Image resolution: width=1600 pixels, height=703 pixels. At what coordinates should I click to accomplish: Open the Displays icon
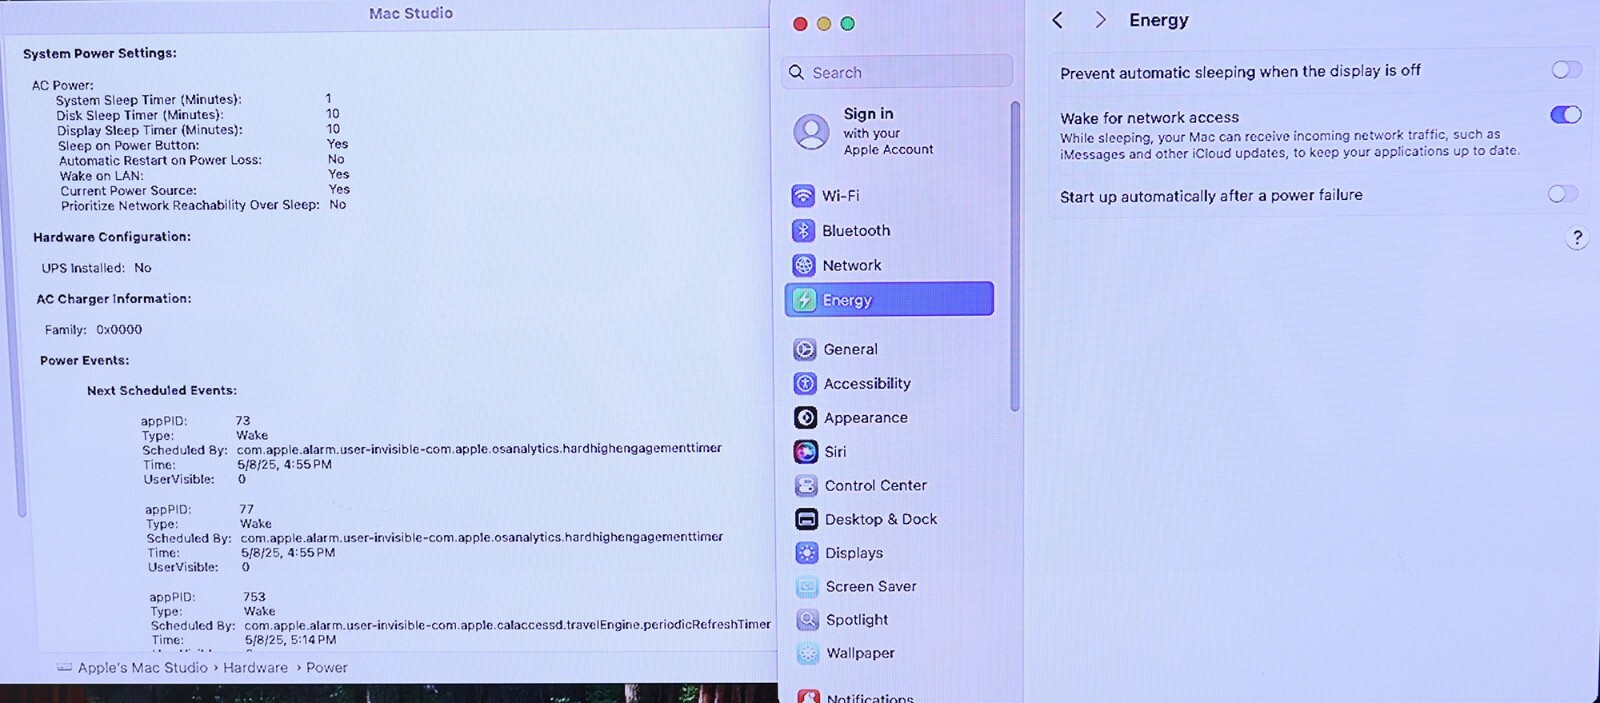[807, 553]
